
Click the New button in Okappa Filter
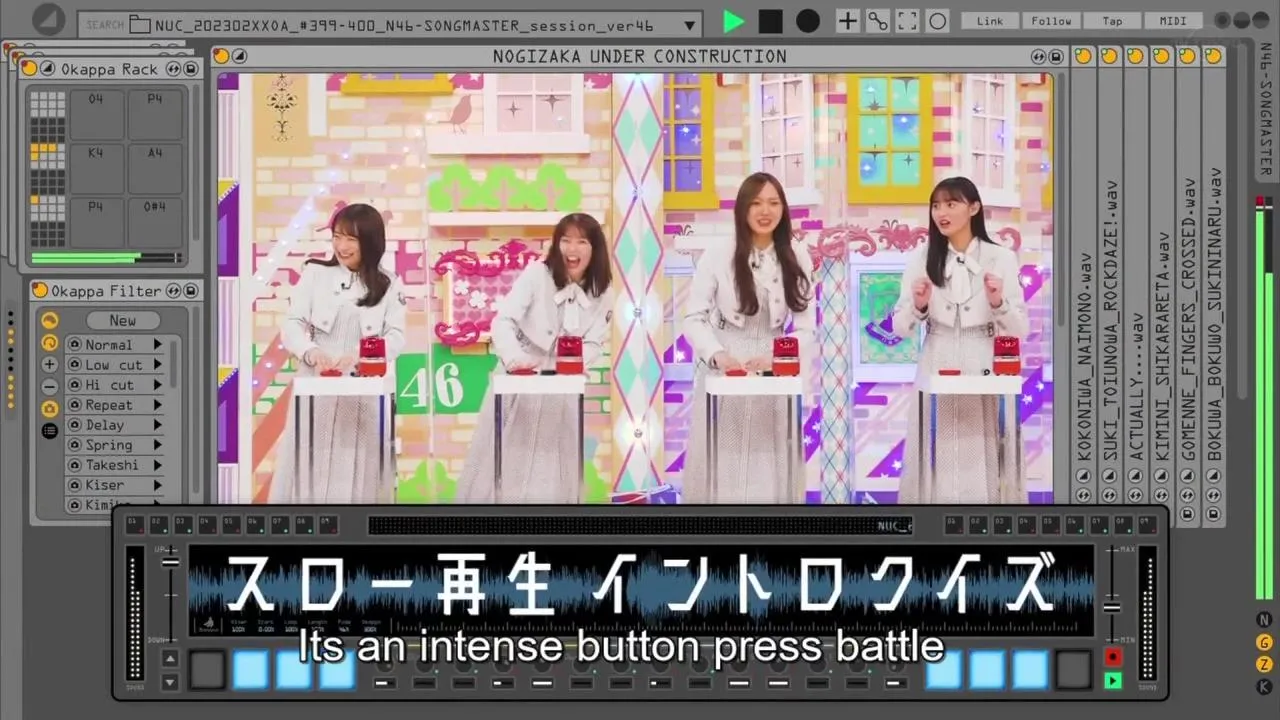point(123,321)
